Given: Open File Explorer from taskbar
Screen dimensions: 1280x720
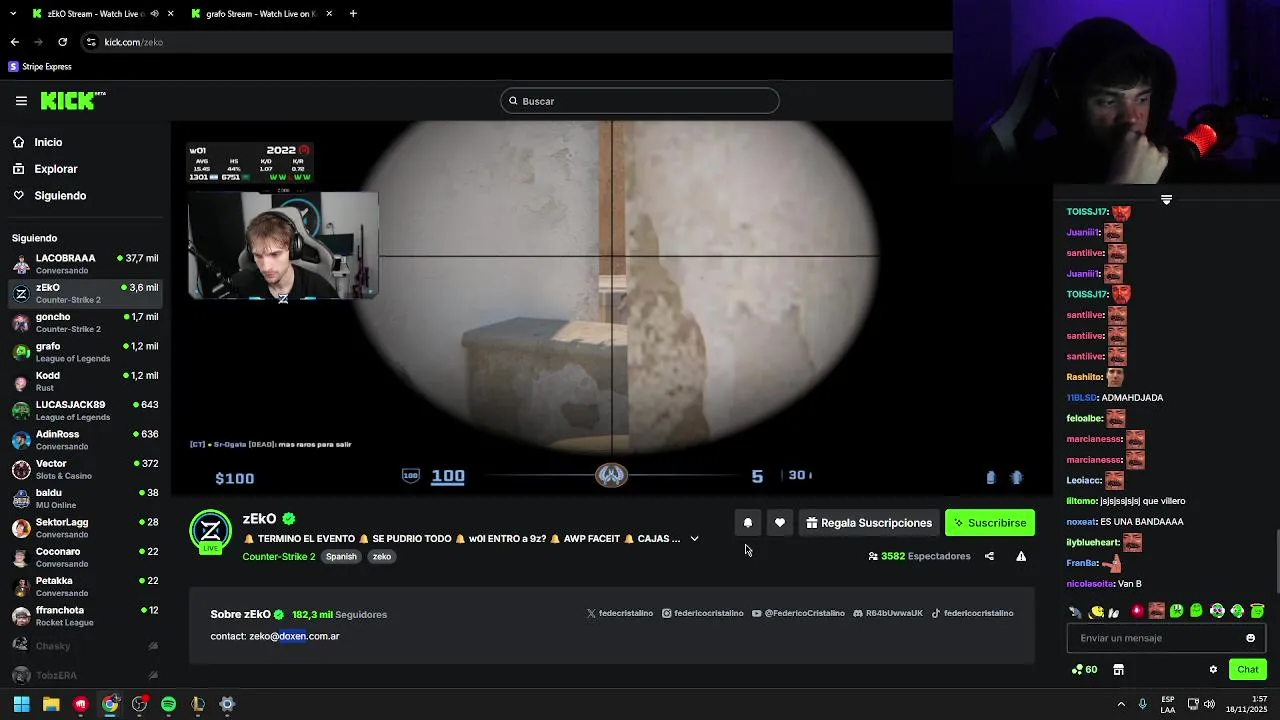Looking at the screenshot, I should click(x=51, y=704).
